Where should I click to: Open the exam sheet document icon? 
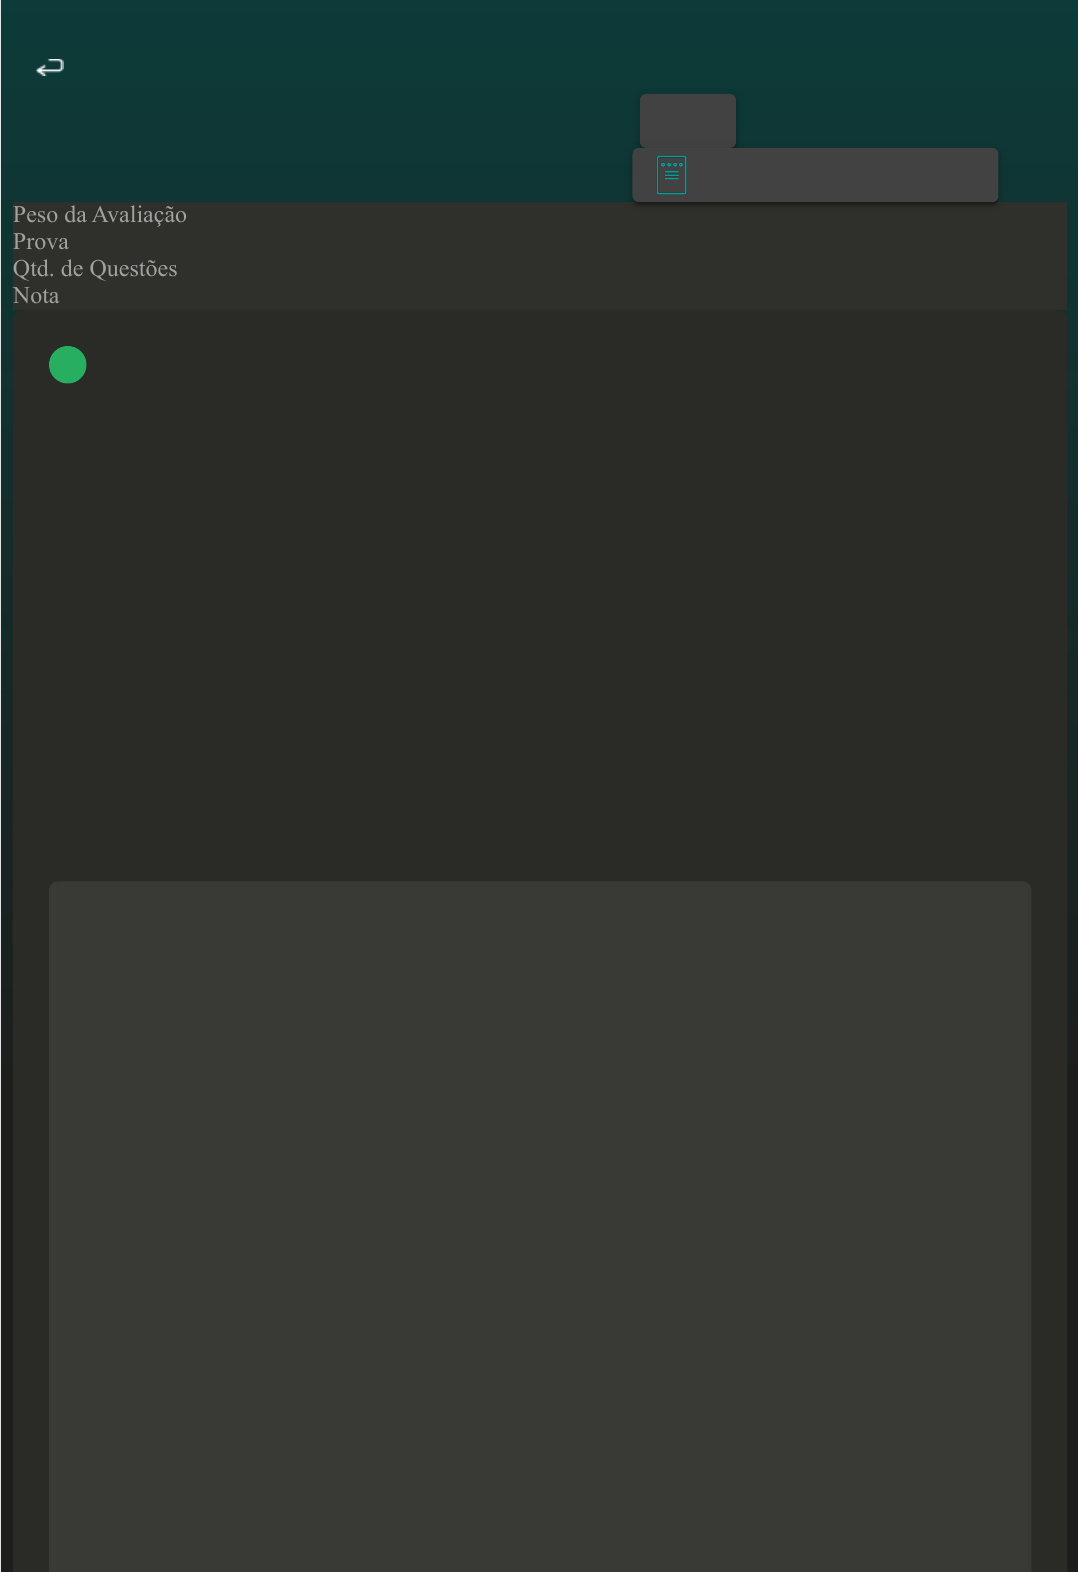[671, 175]
